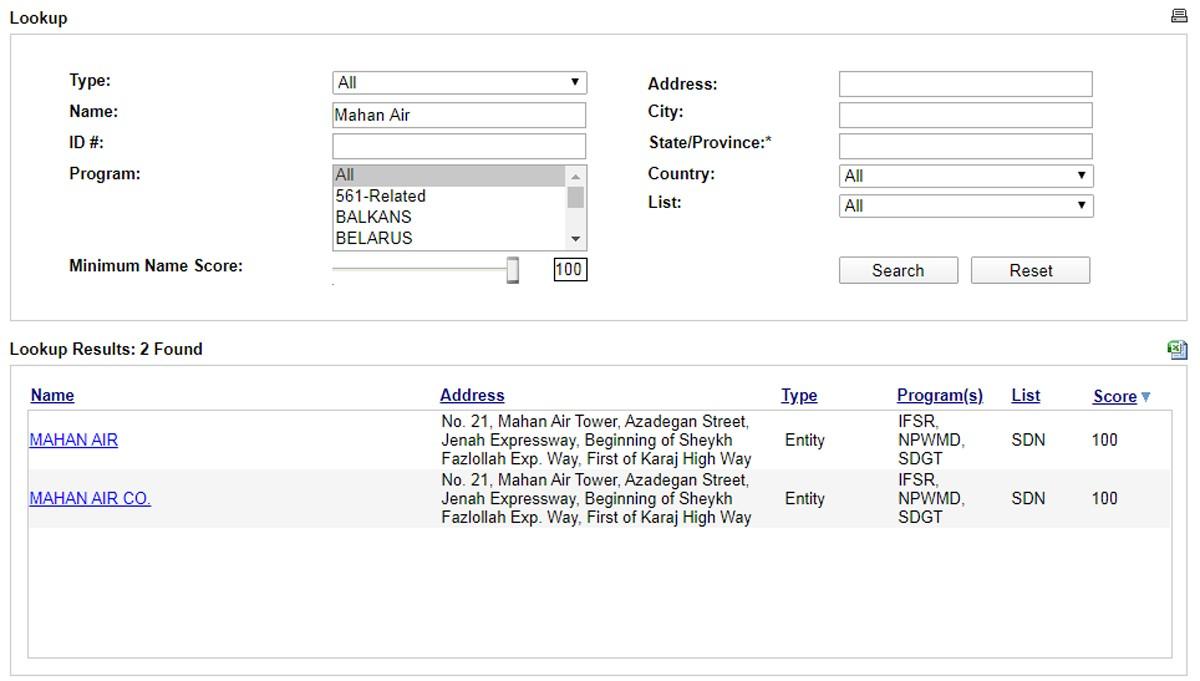Screen dimensions: 1200x681
Task: Click the address cell of MAHAN AIR CO. row
Action: click(597, 498)
